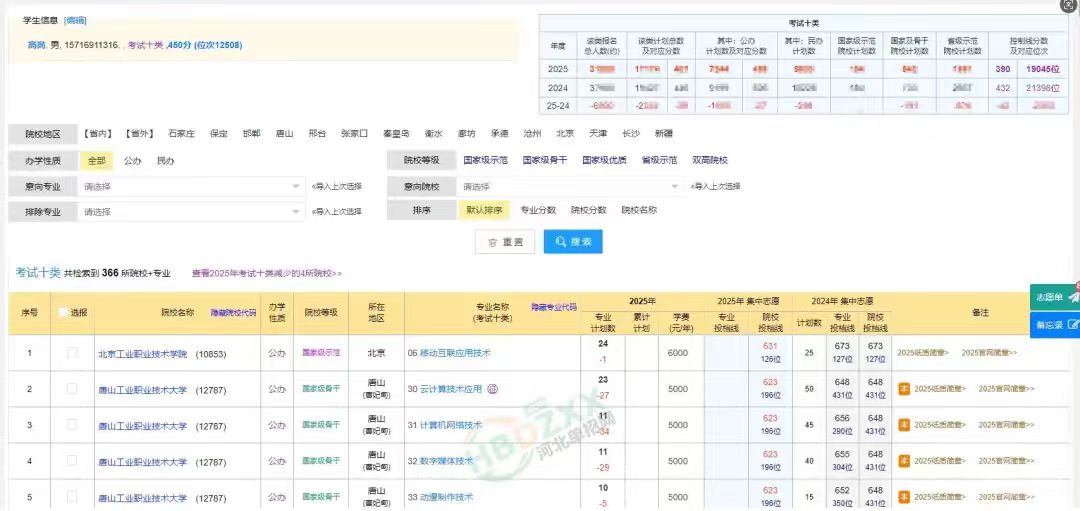Open the 排除专业 dropdown

point(191,212)
